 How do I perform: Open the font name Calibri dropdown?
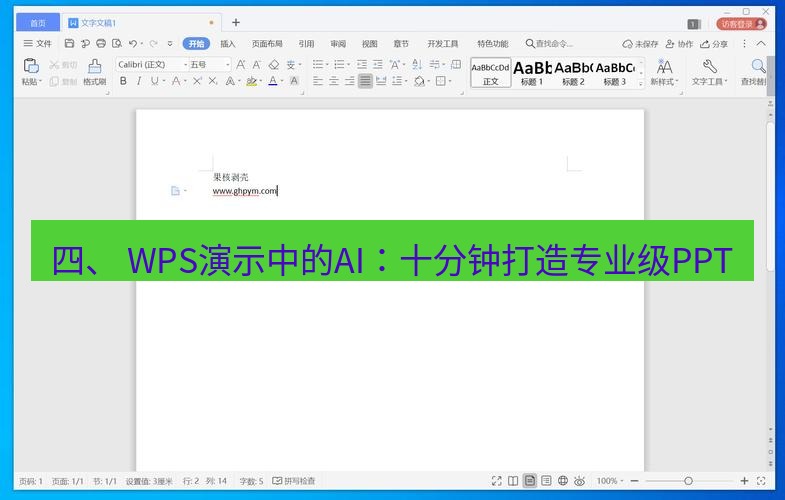pos(185,65)
